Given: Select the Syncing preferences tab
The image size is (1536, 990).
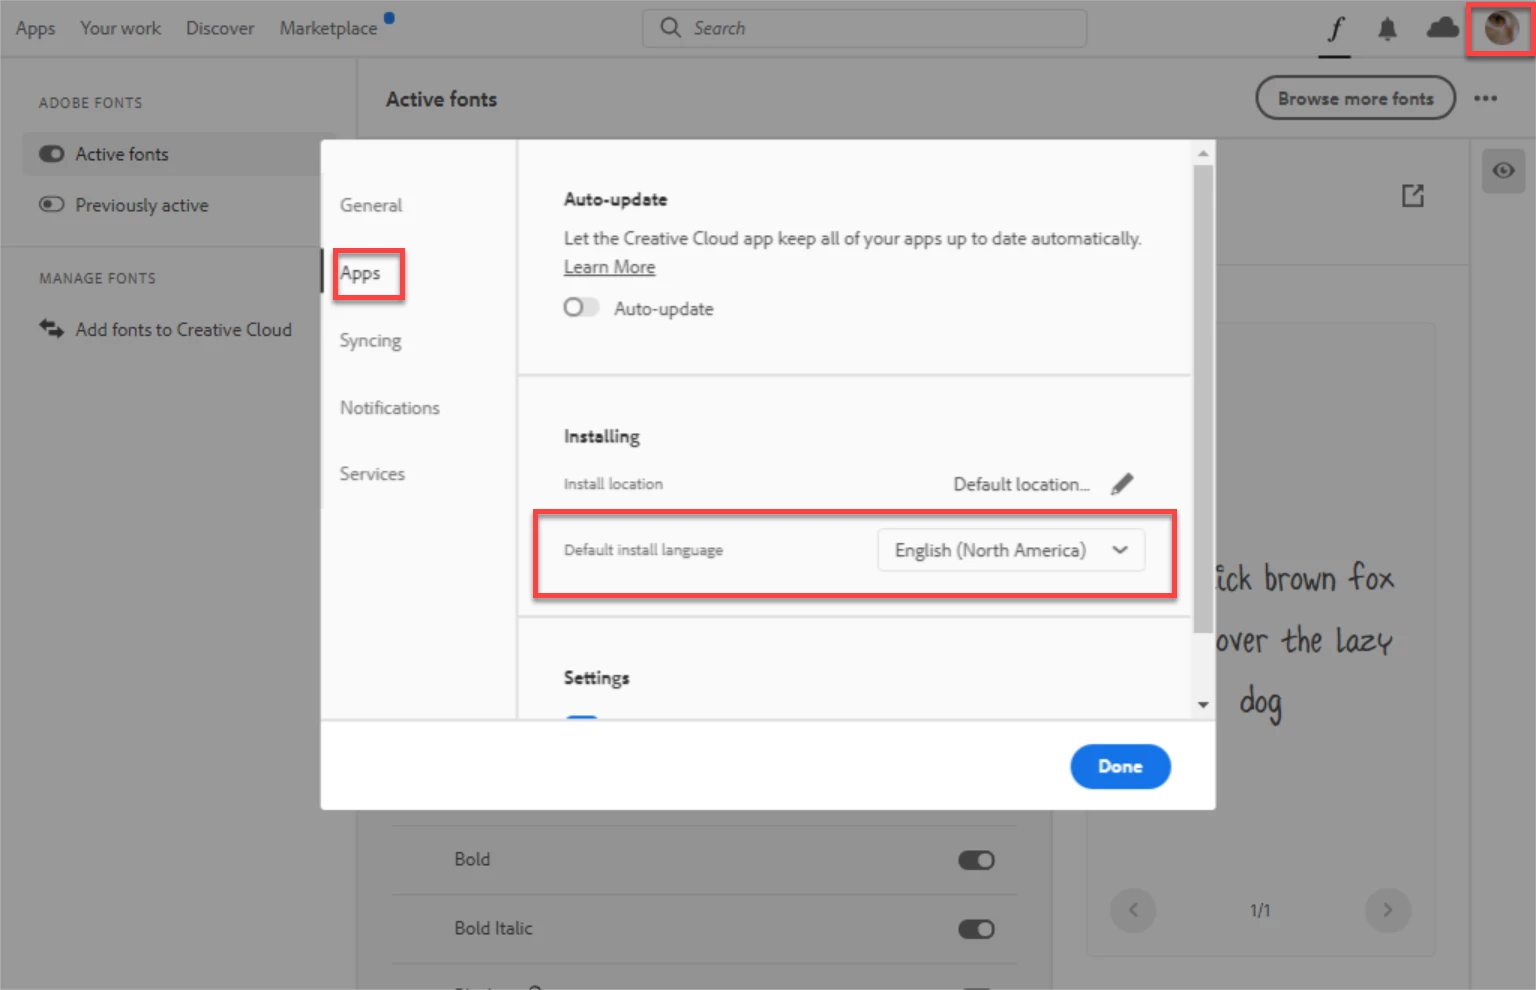Looking at the screenshot, I should 370,340.
